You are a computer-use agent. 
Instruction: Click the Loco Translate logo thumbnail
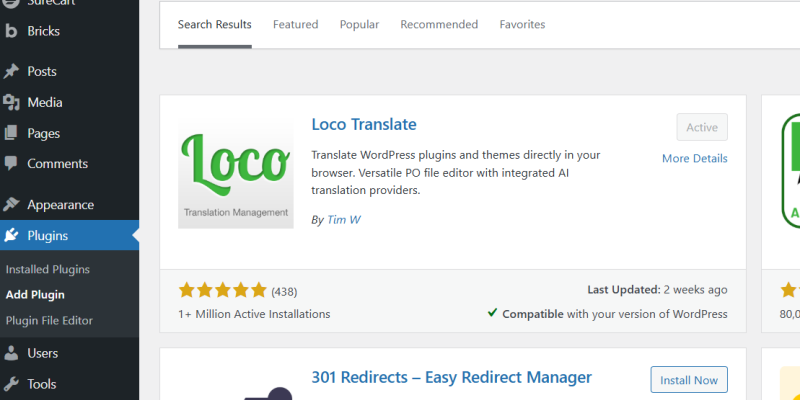point(235,174)
